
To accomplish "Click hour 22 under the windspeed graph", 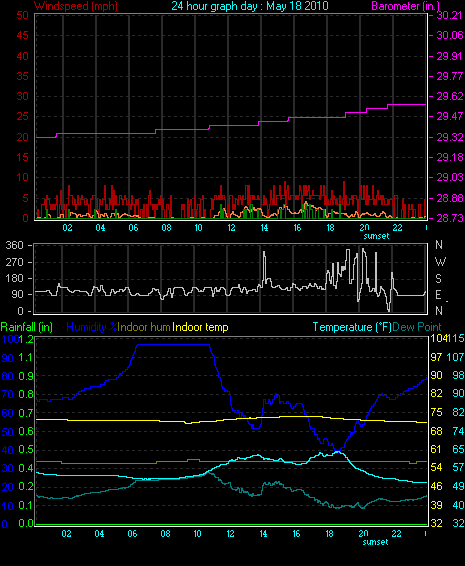I will 397,228.
